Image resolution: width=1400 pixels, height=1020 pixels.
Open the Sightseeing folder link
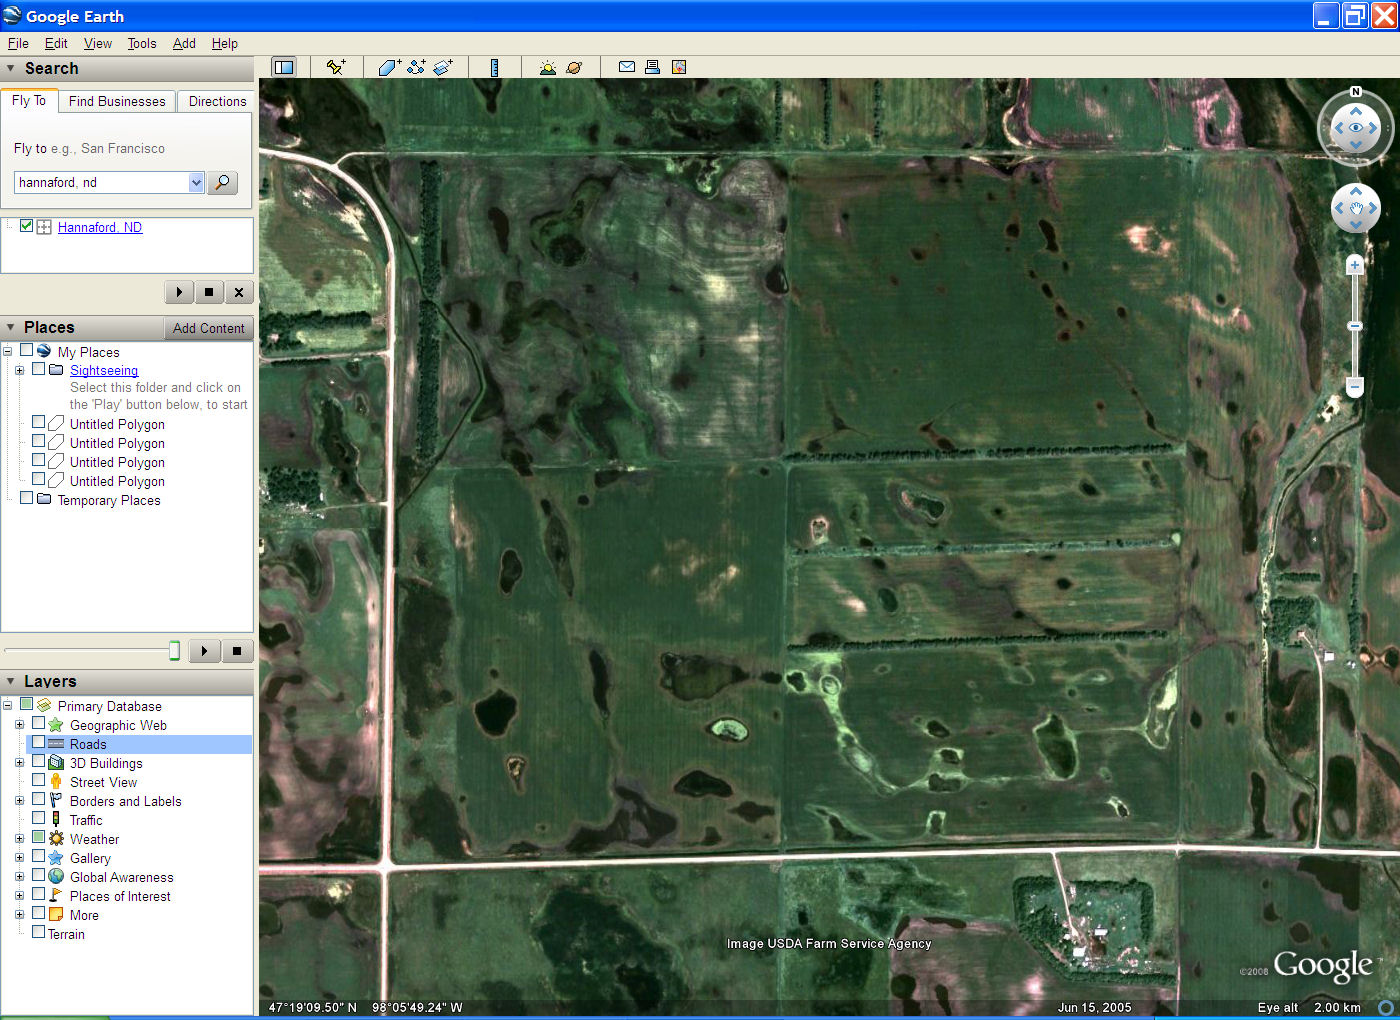[104, 370]
